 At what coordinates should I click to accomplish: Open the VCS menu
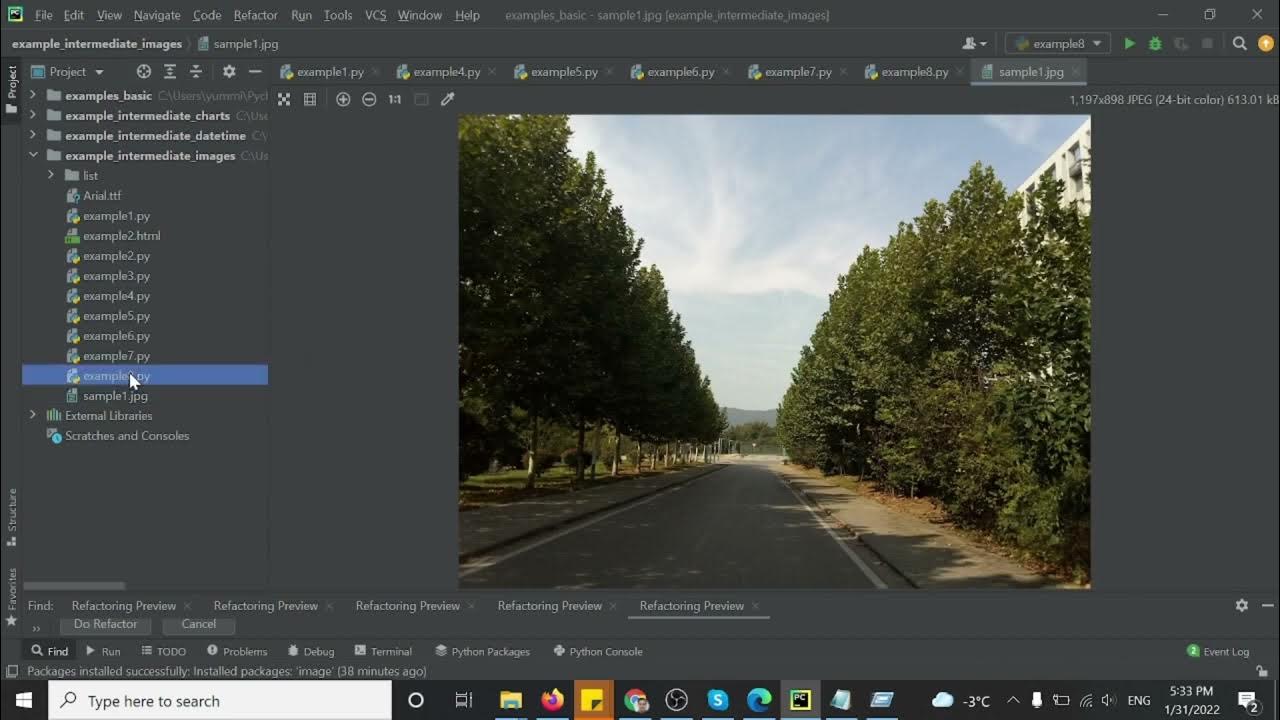(x=376, y=15)
